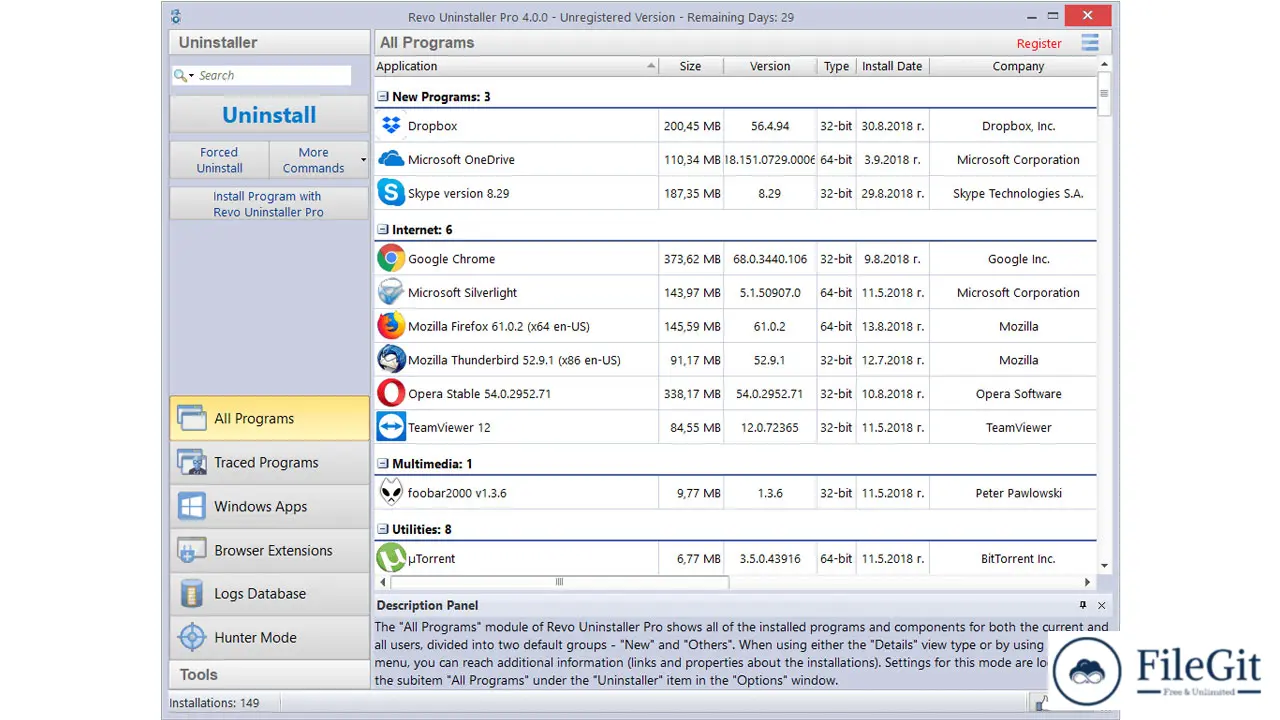Click the 373,62 MB size cell
The width and height of the screenshot is (1280, 720).
tap(692, 259)
